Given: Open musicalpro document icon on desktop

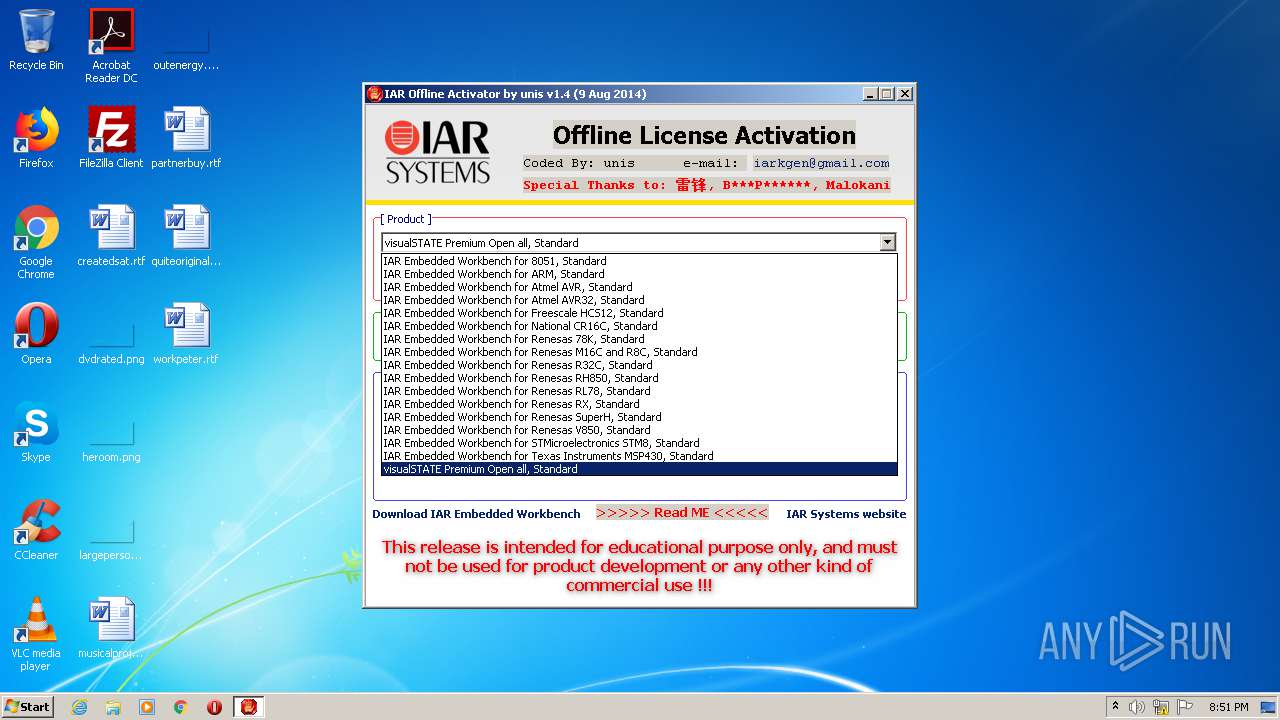Looking at the screenshot, I should [x=111, y=628].
